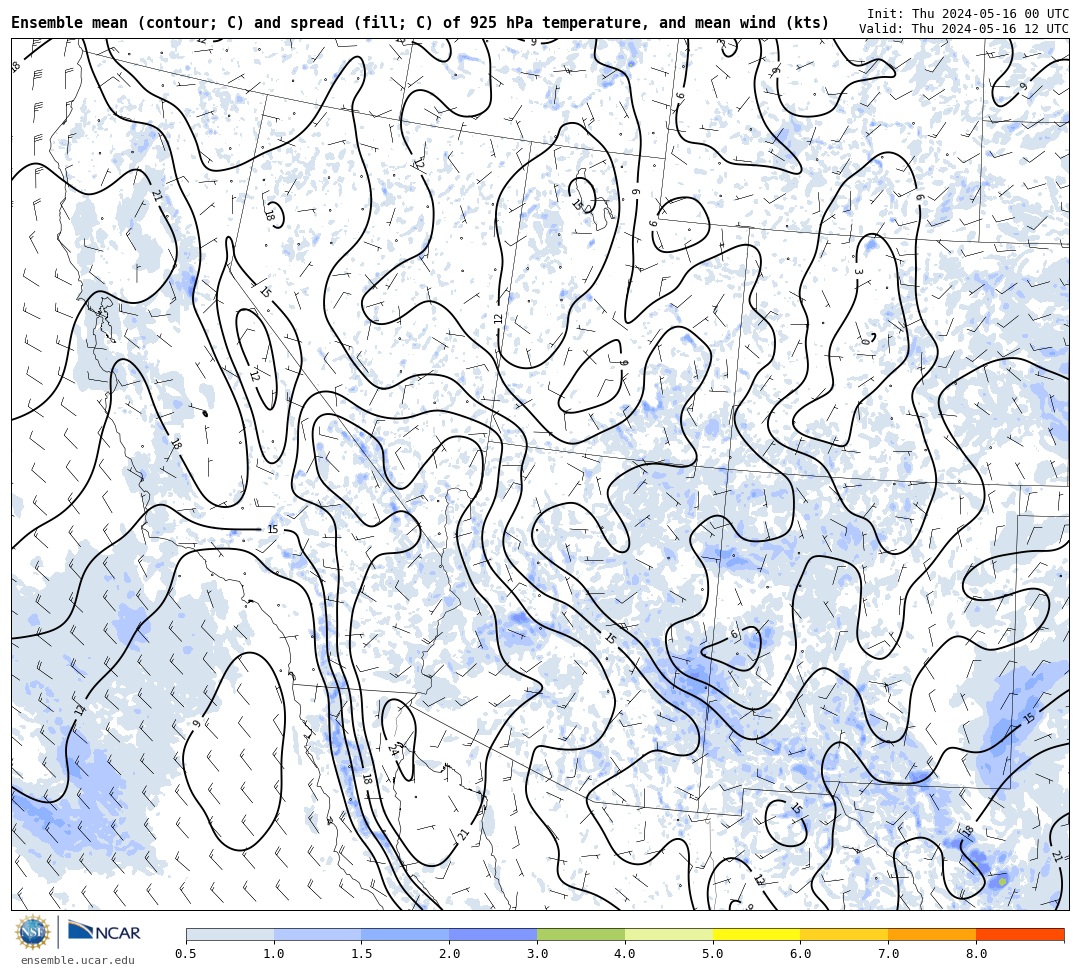
Task: Click the 1.0 colorbar tick label
Action: pos(274,954)
